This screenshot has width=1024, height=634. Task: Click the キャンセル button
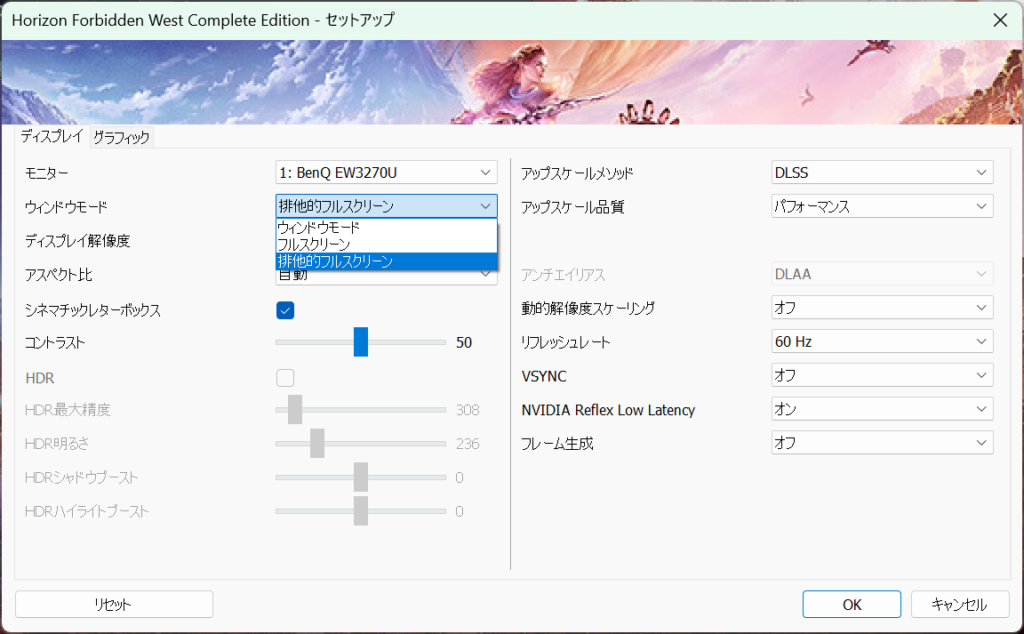click(959, 604)
